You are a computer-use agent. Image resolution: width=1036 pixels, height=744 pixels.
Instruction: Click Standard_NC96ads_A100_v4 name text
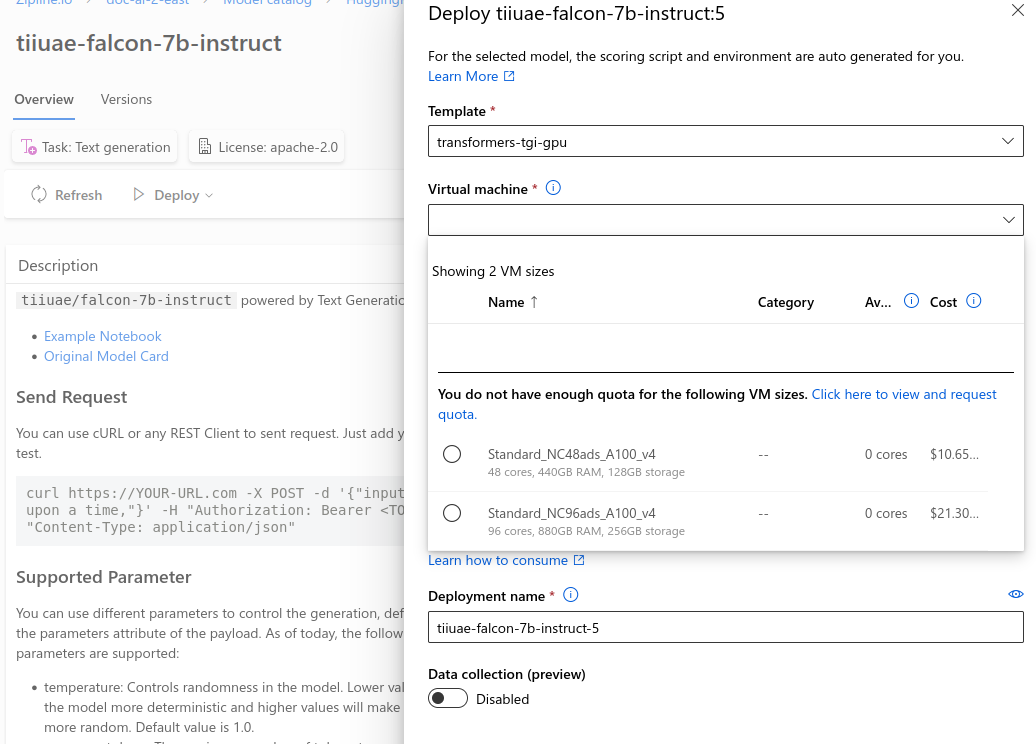coord(572,513)
